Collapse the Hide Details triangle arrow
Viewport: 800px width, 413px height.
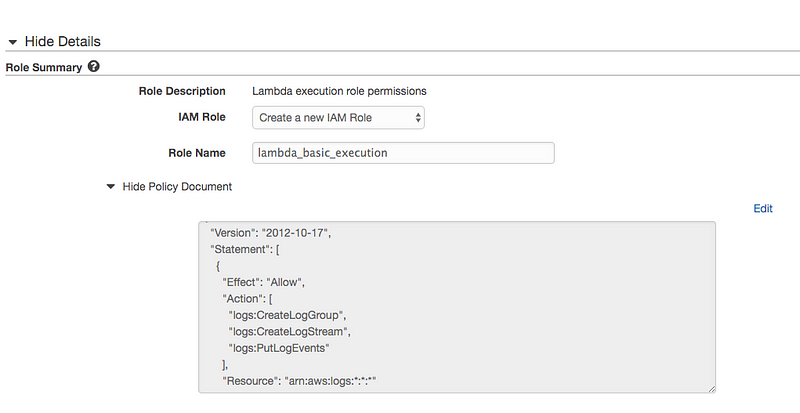[13, 41]
